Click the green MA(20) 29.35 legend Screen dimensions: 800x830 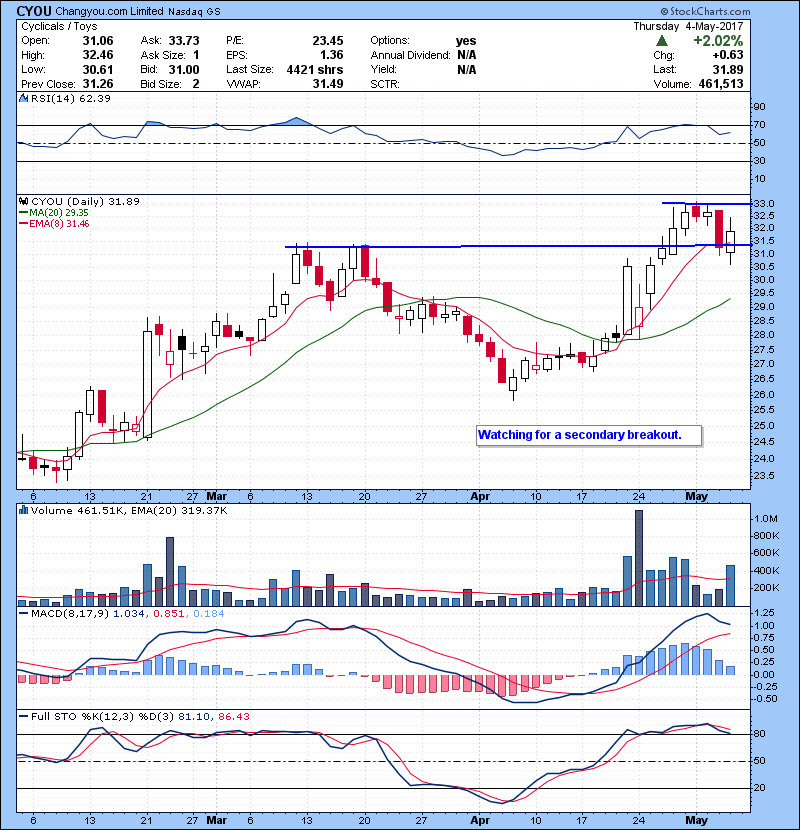(54, 212)
